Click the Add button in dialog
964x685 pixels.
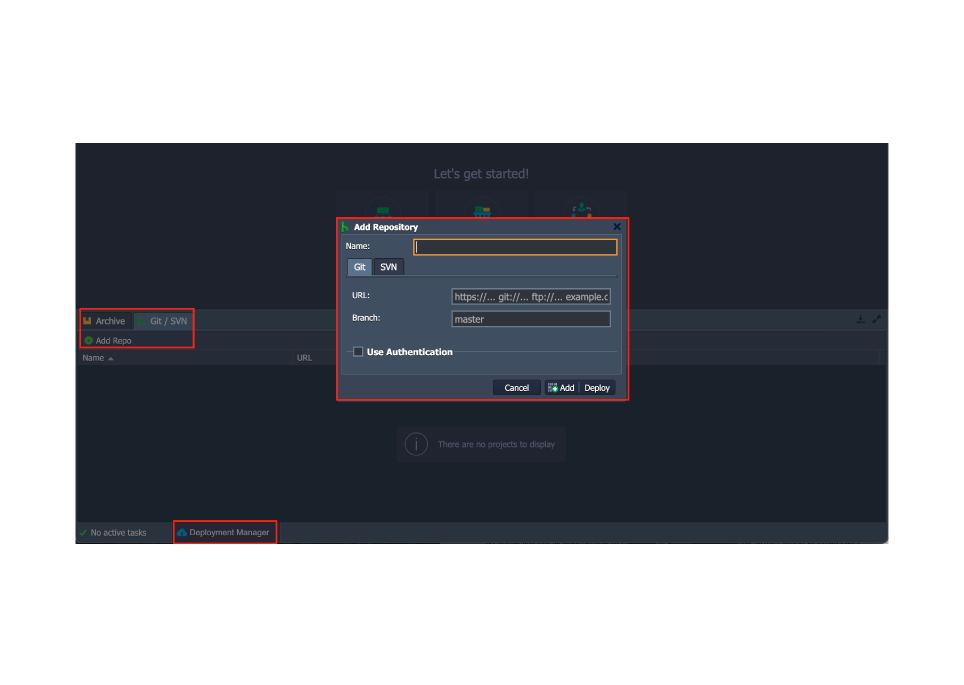click(561, 388)
